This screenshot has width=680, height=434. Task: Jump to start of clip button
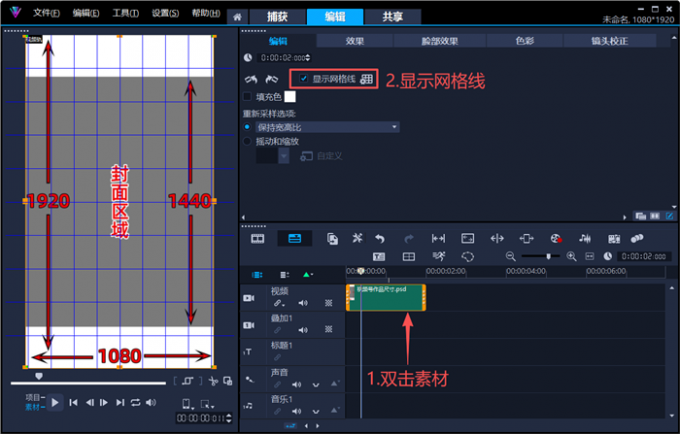click(73, 403)
